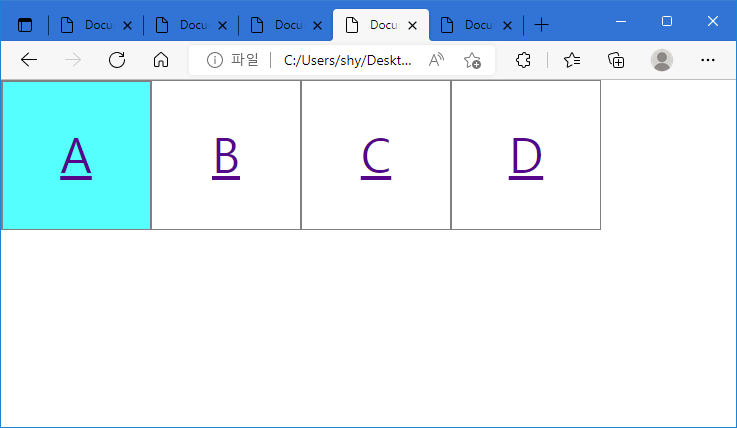The height and width of the screenshot is (428, 737).
Task: Open a new tab with plus button
Action: click(541, 25)
